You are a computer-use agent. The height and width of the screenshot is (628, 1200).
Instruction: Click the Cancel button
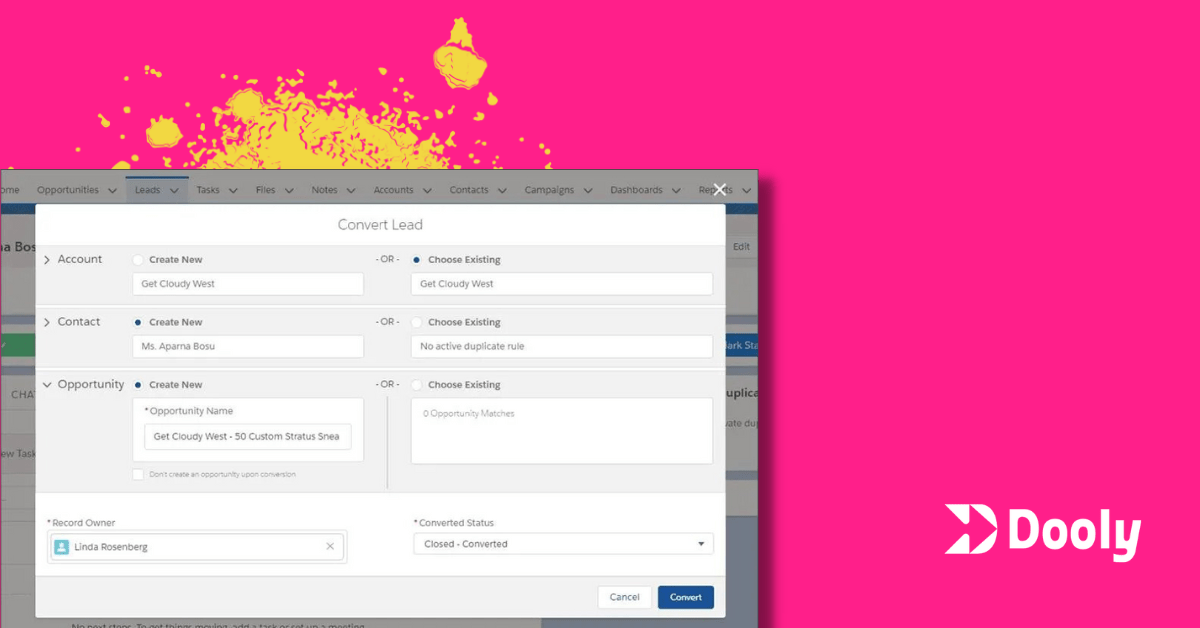624,596
